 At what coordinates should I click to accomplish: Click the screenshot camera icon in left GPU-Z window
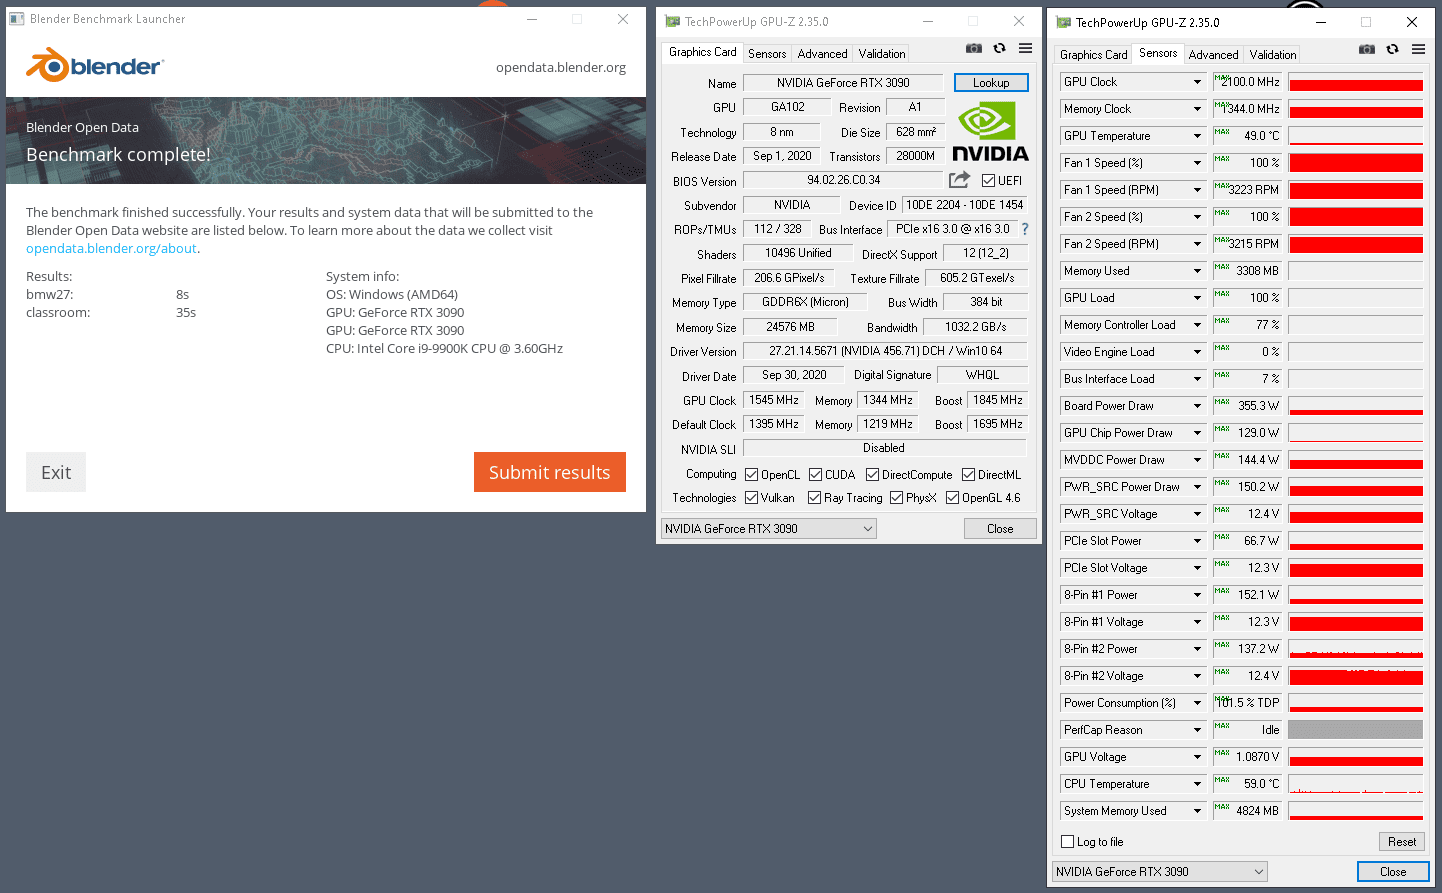pyautogui.click(x=973, y=48)
